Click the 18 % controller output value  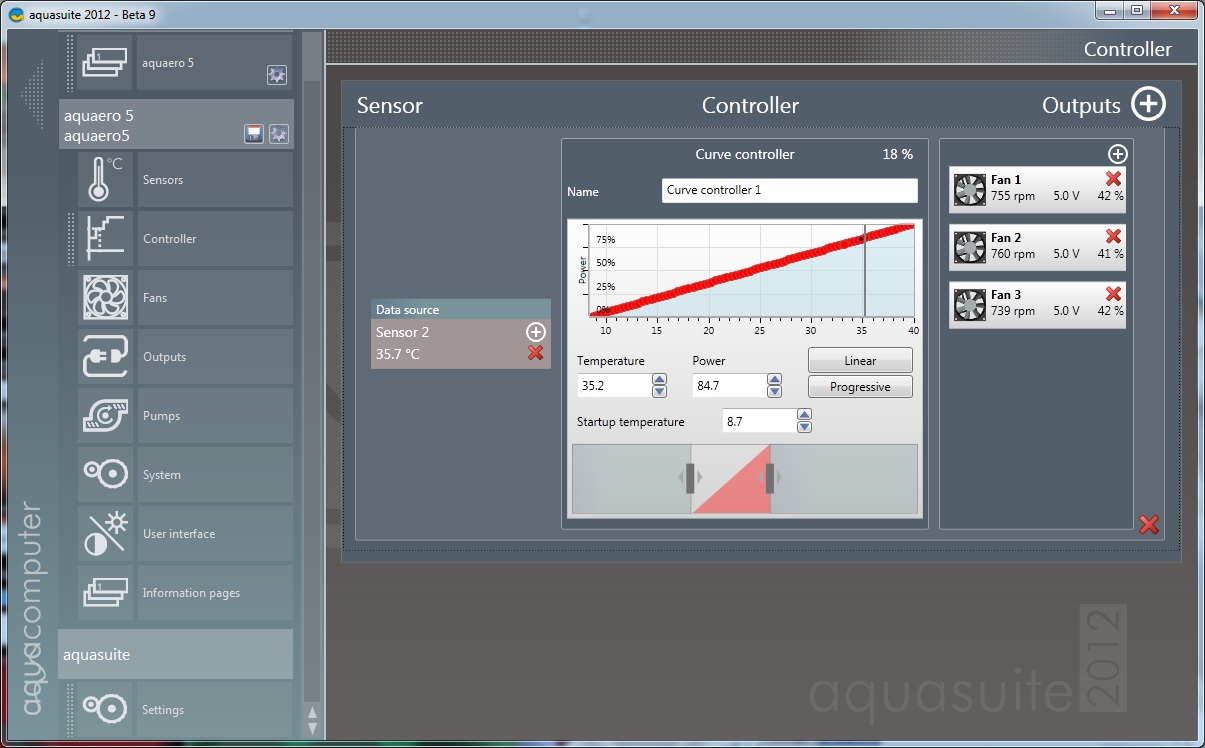[x=898, y=154]
